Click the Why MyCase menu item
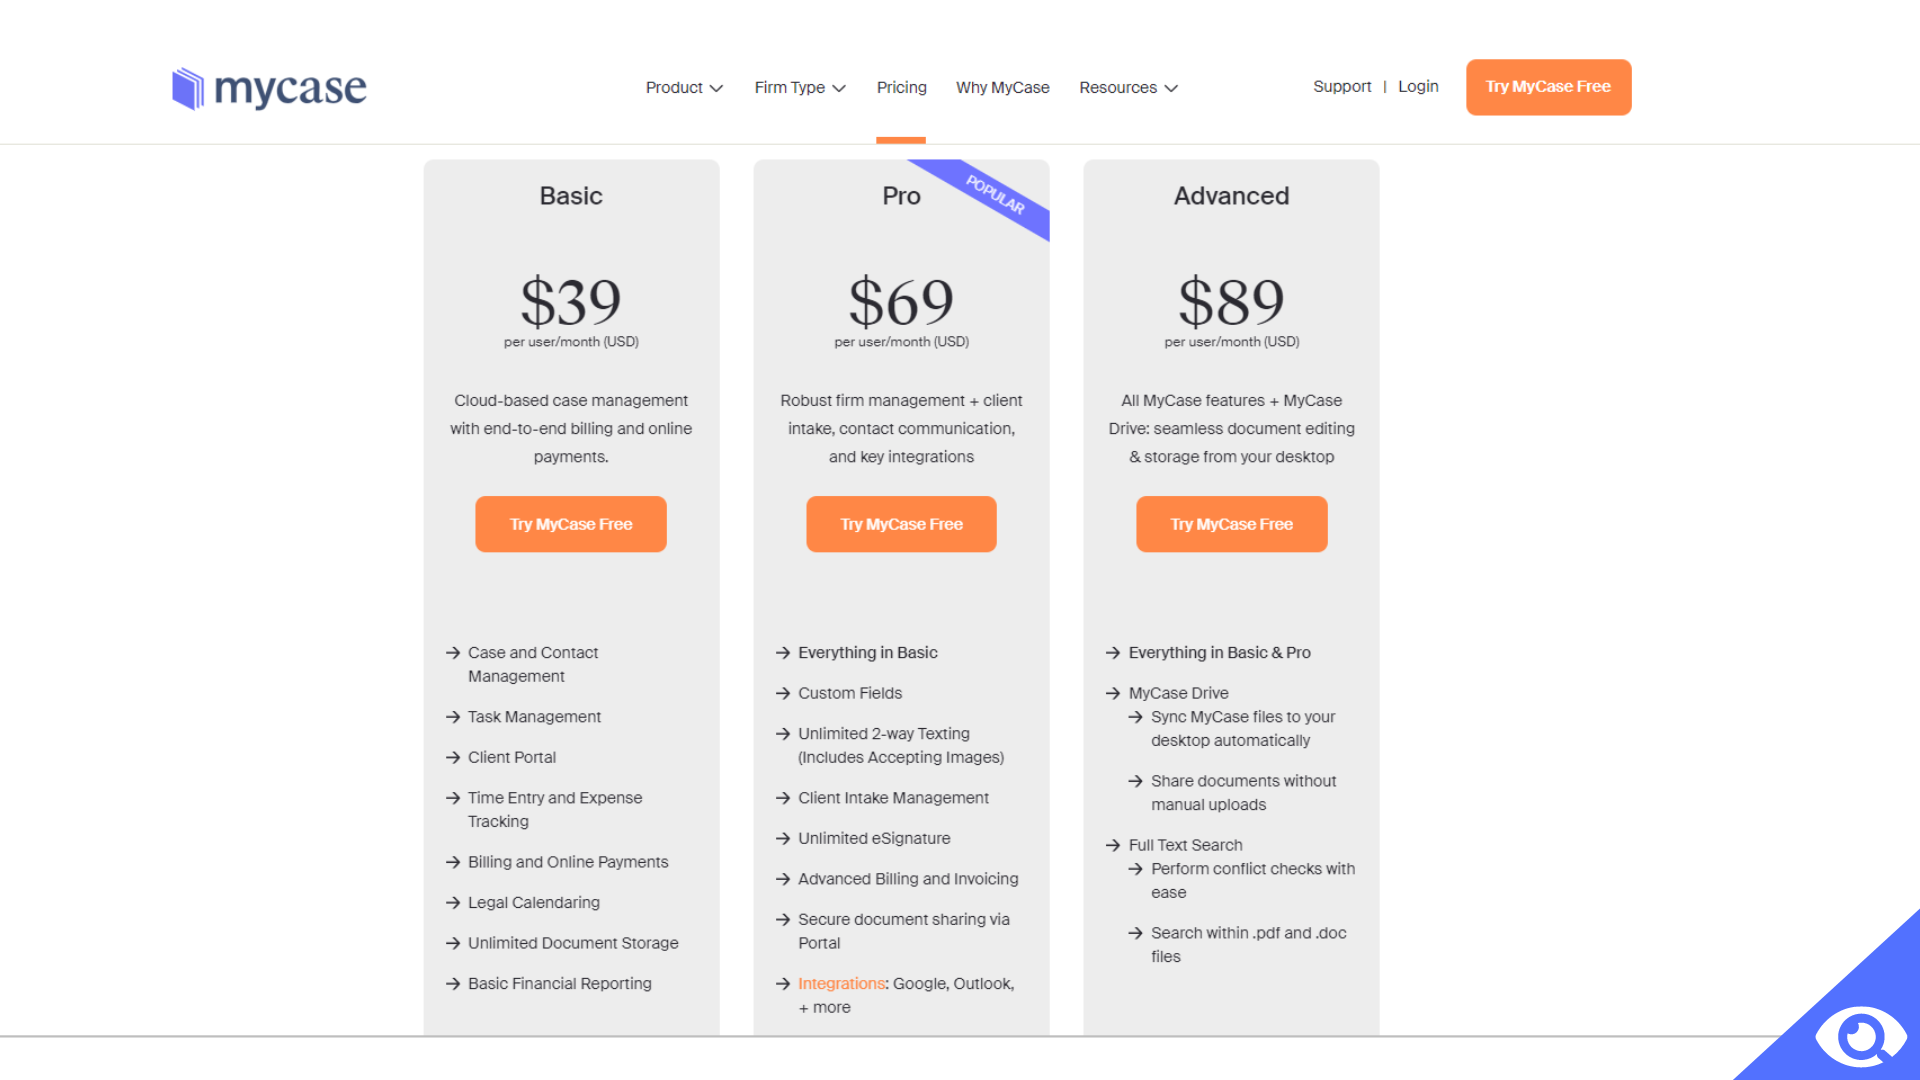Image resolution: width=1920 pixels, height=1080 pixels. (x=1004, y=87)
